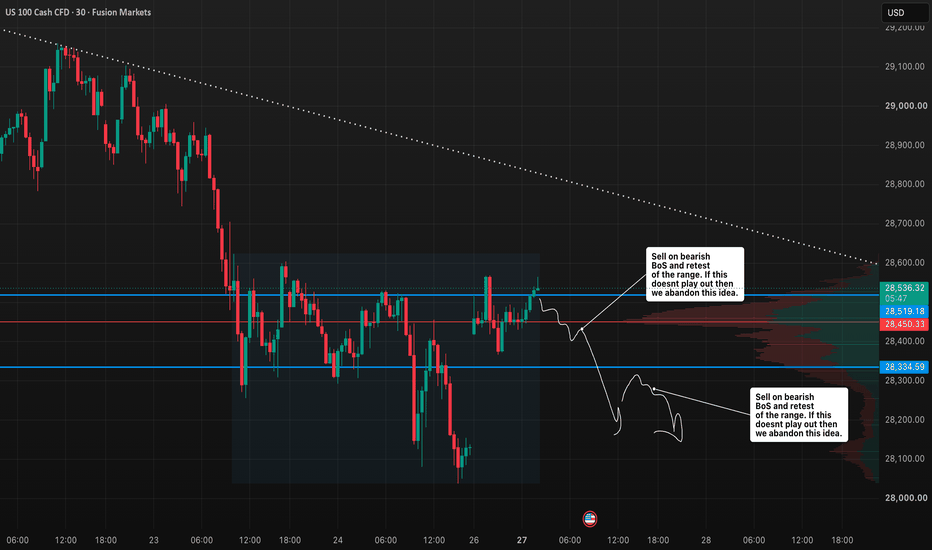The image size is (932, 550).
Task: Click the date label 26 on time axis
Action: [x=474, y=540]
